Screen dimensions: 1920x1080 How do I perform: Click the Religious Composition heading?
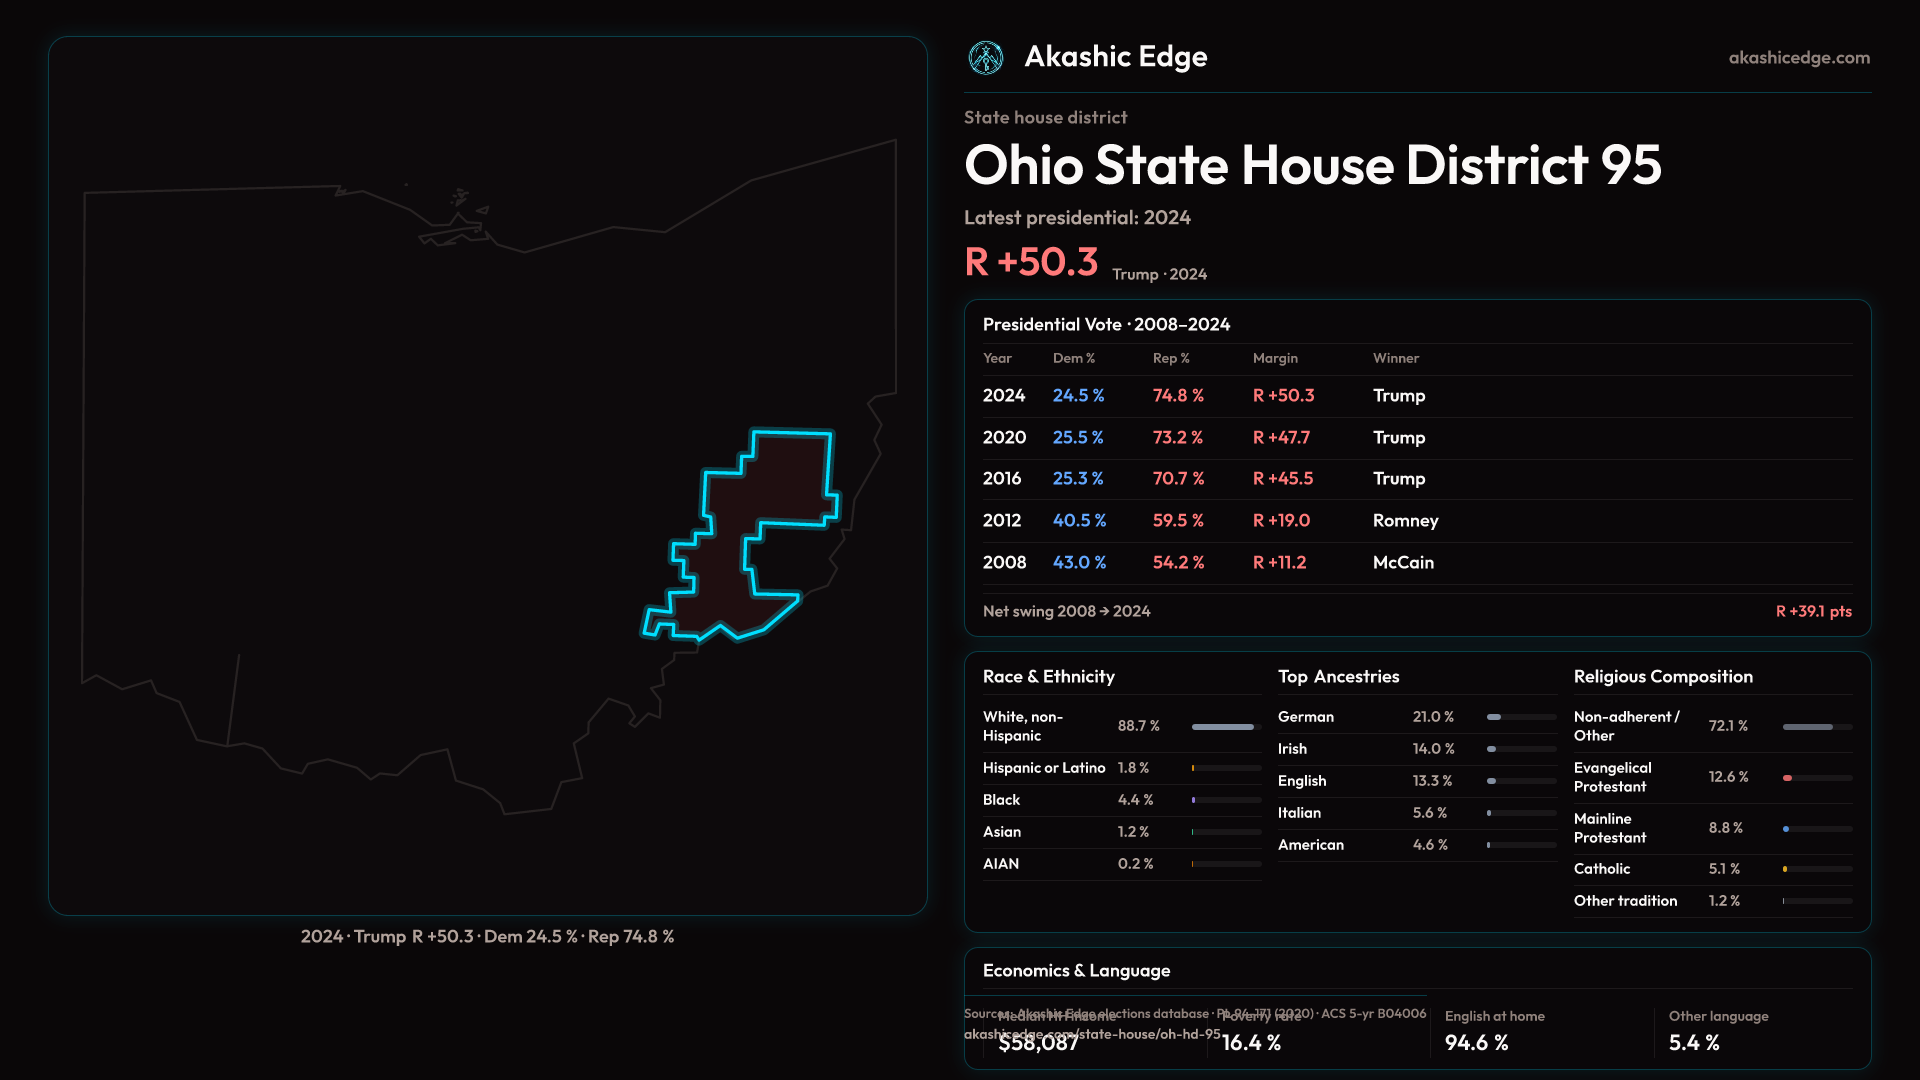click(1662, 677)
